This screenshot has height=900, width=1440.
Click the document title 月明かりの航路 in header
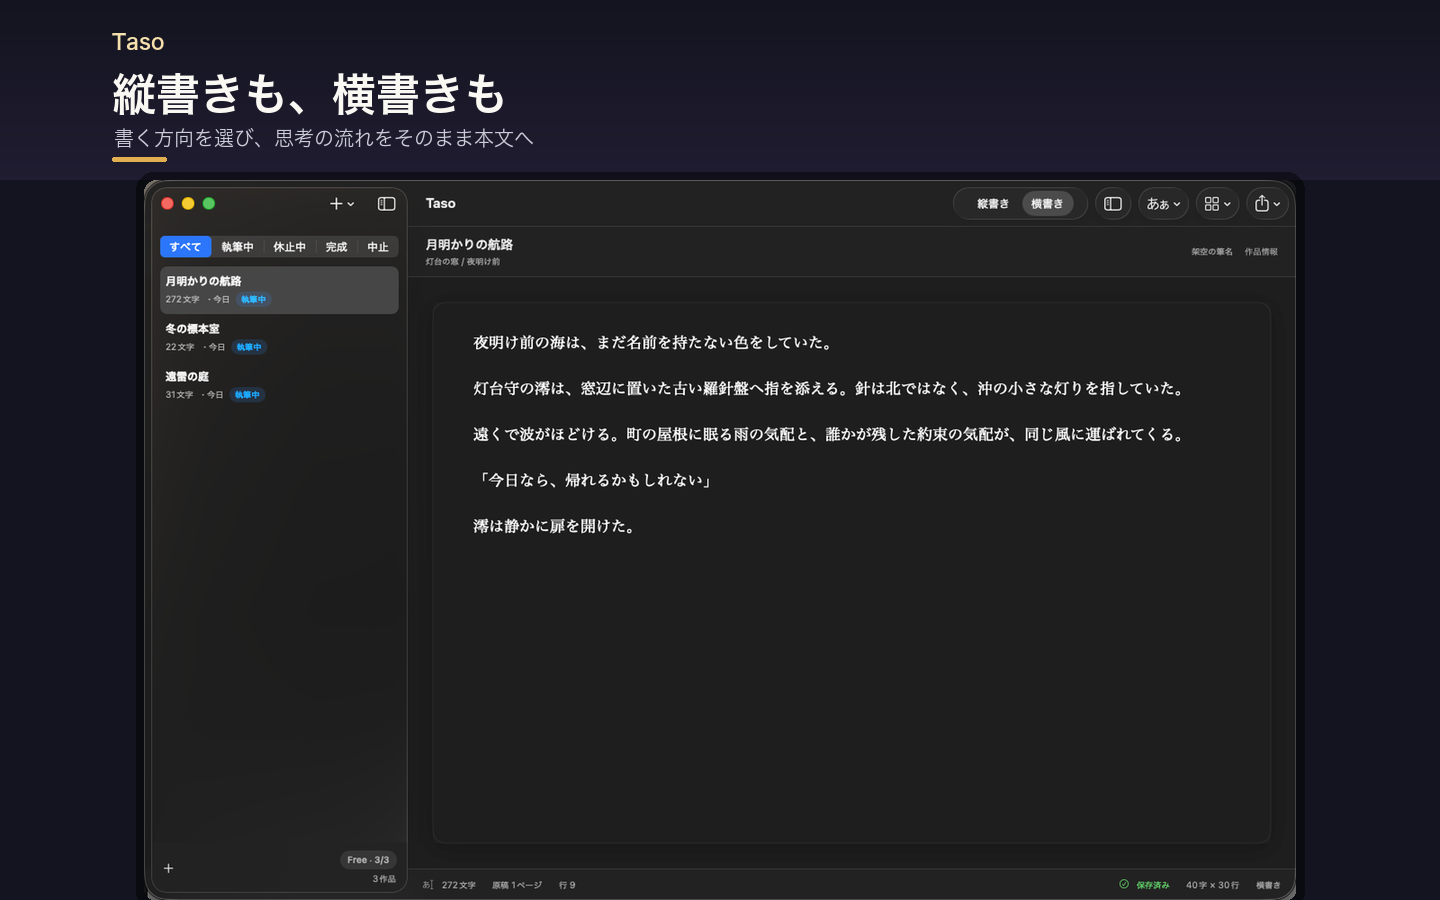click(x=469, y=245)
